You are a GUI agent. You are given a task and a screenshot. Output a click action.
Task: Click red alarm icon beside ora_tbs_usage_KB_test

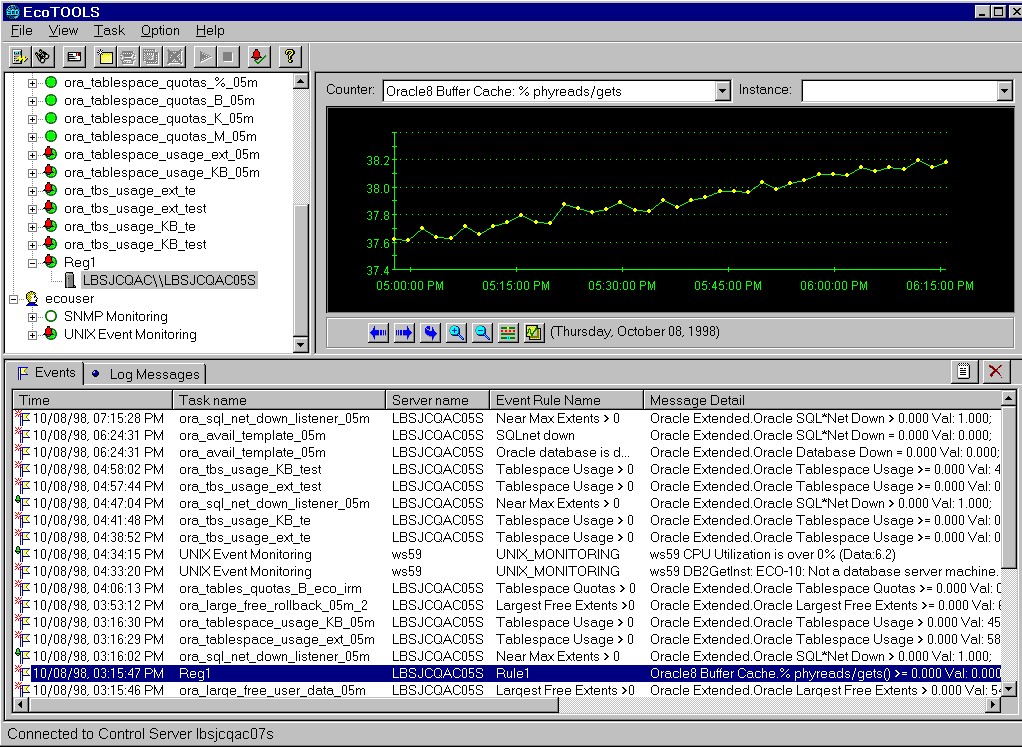[x=50, y=244]
